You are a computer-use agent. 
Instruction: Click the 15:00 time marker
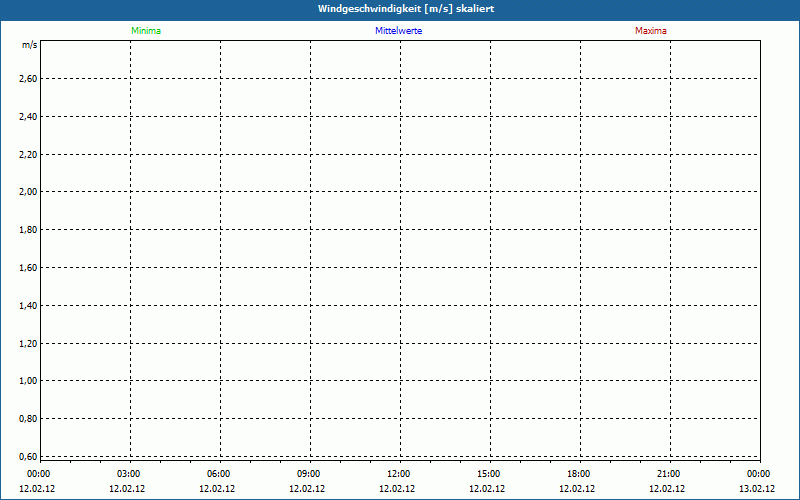489,474
